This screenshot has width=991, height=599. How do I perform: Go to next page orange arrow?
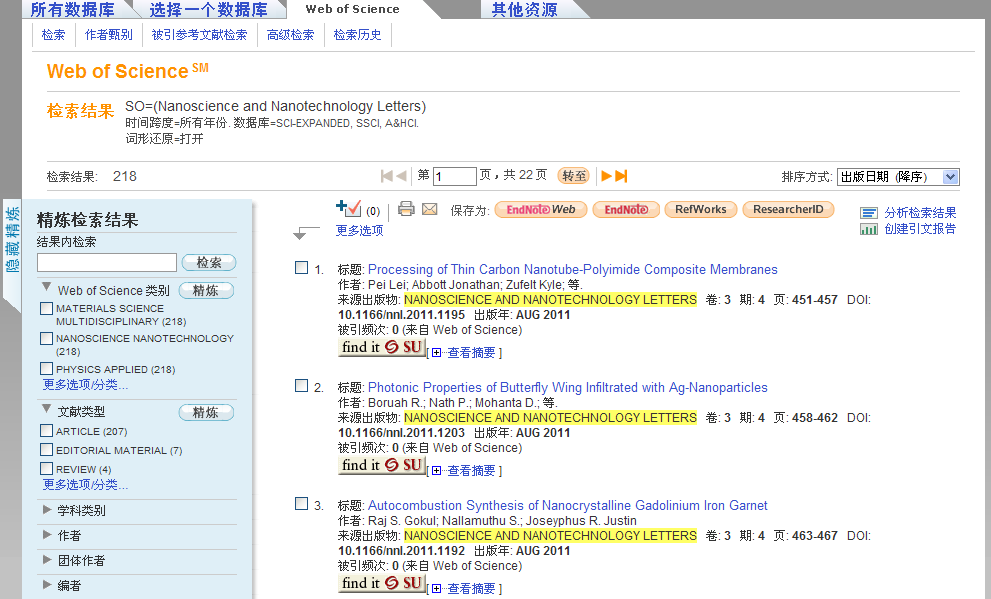pos(606,176)
